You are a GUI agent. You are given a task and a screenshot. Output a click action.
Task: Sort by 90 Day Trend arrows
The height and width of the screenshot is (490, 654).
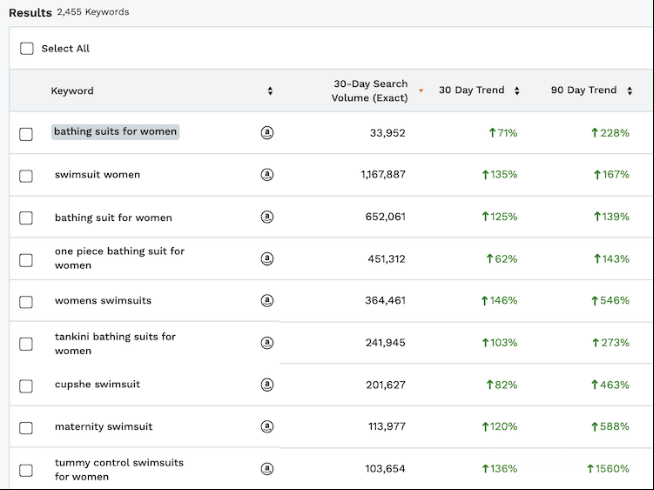pyautogui.click(x=630, y=91)
